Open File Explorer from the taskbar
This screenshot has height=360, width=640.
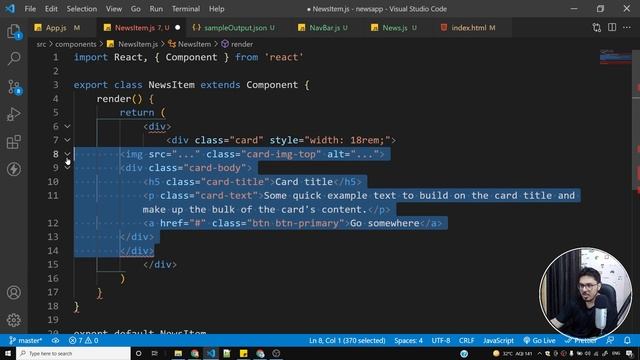pos(178,353)
